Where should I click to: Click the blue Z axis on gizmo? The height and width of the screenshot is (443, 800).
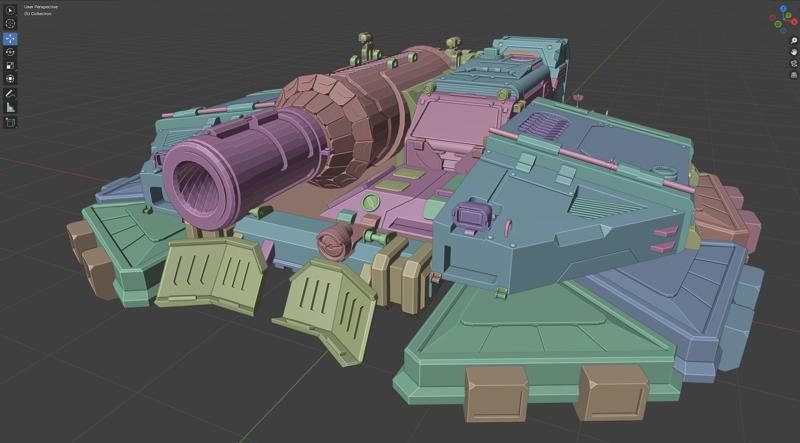(x=783, y=9)
